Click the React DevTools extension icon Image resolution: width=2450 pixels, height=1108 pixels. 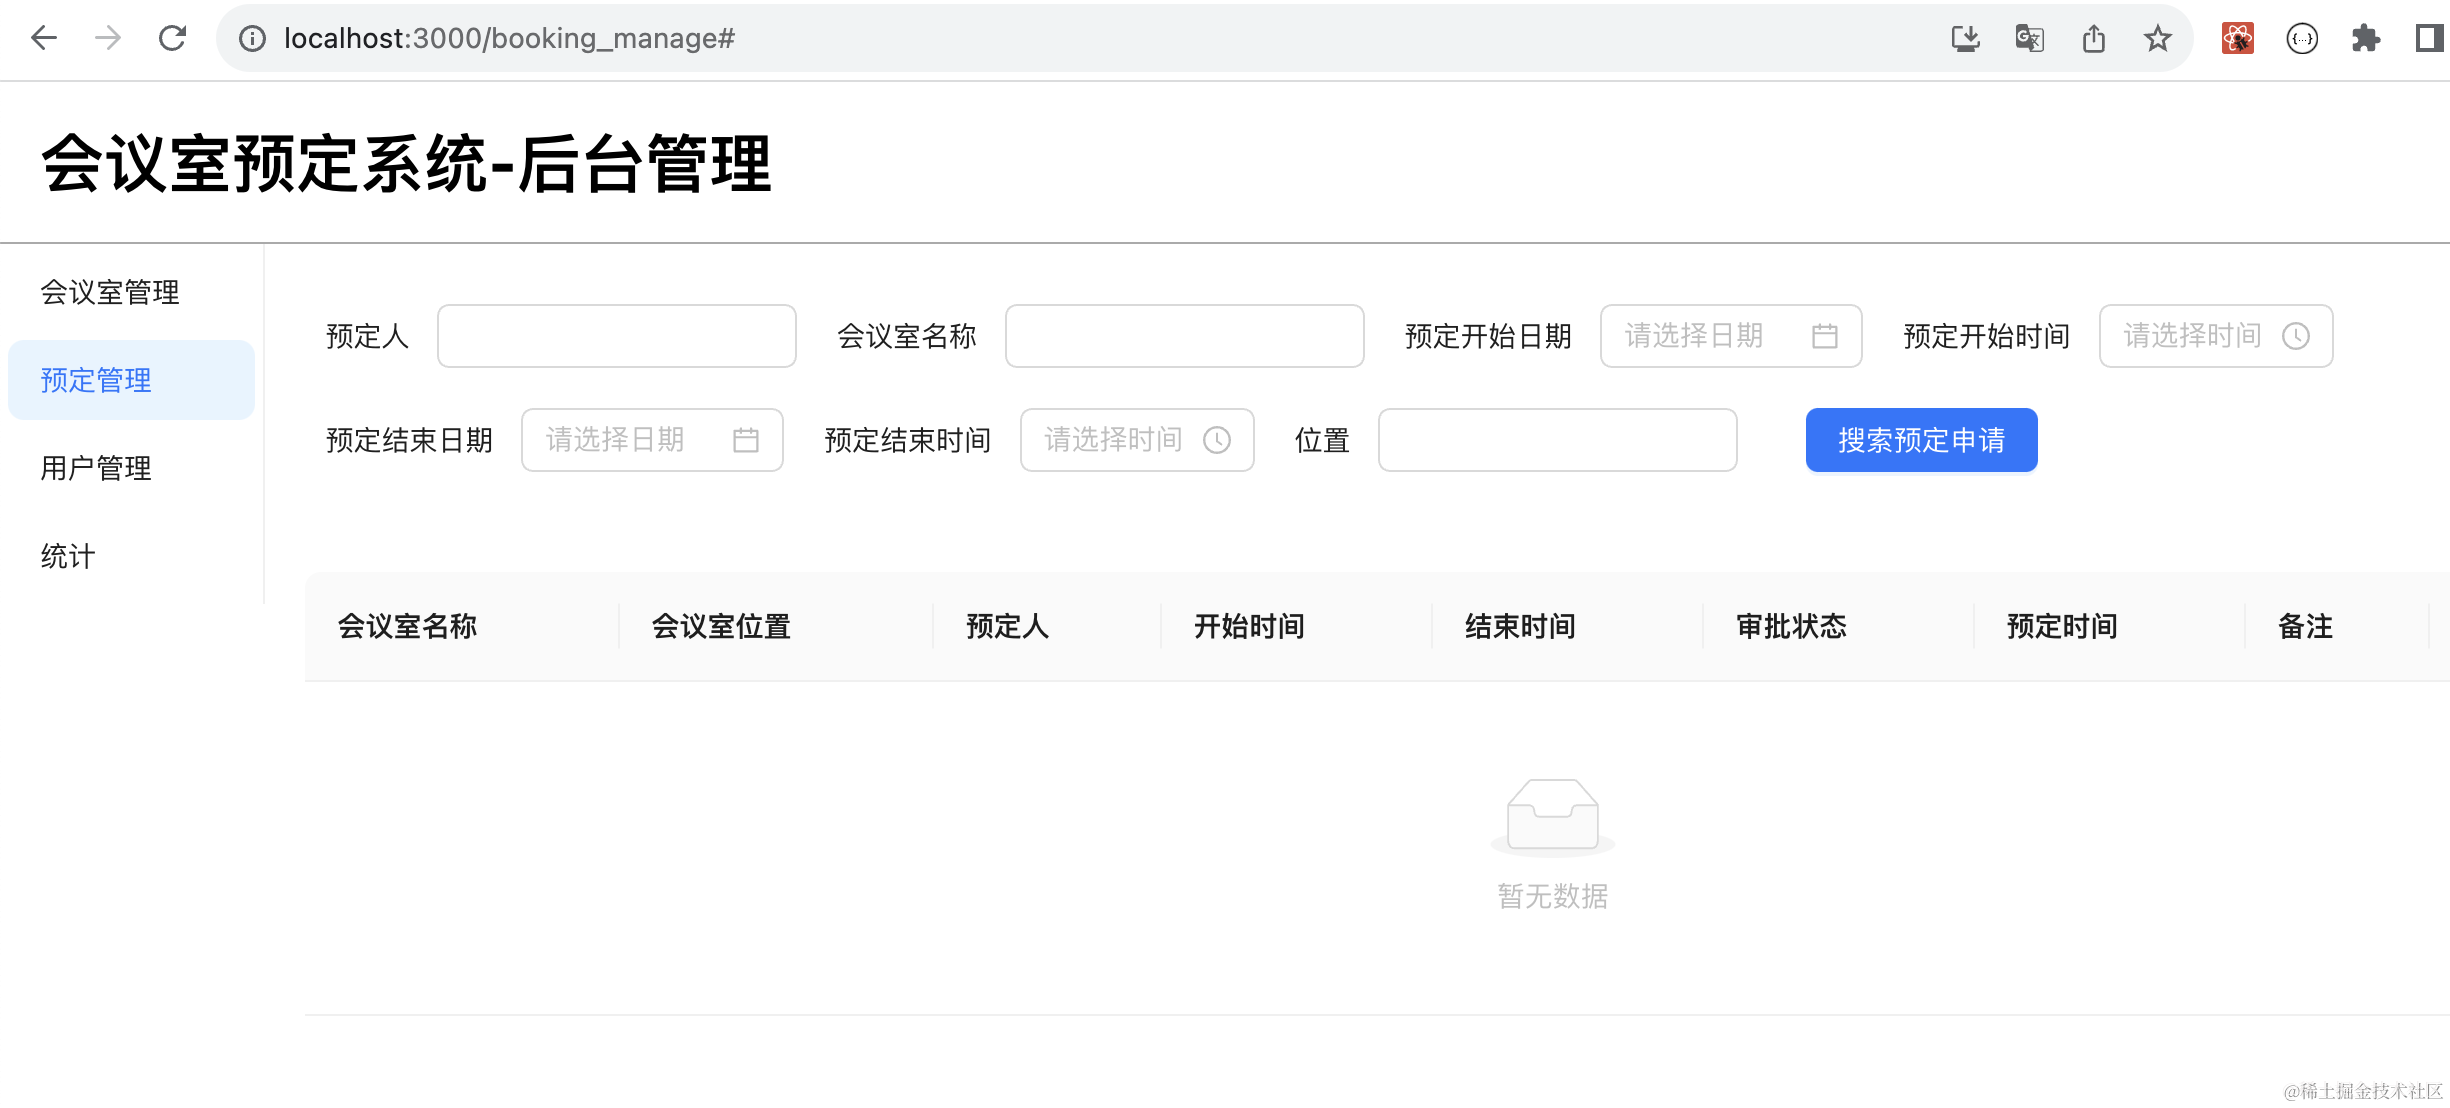(x=2237, y=38)
